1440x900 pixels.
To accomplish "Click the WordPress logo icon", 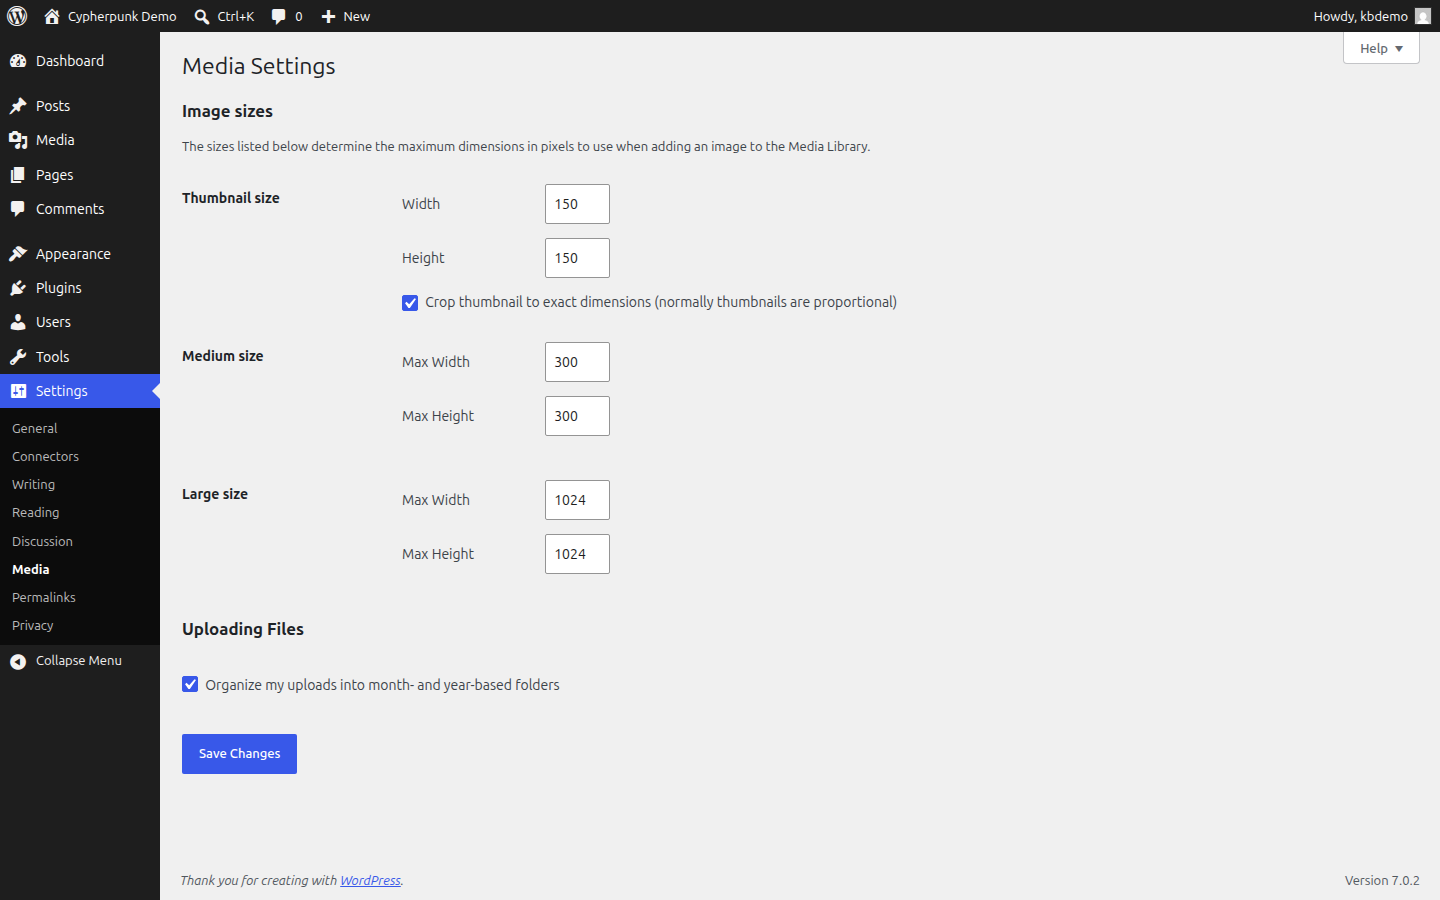I will (17, 16).
